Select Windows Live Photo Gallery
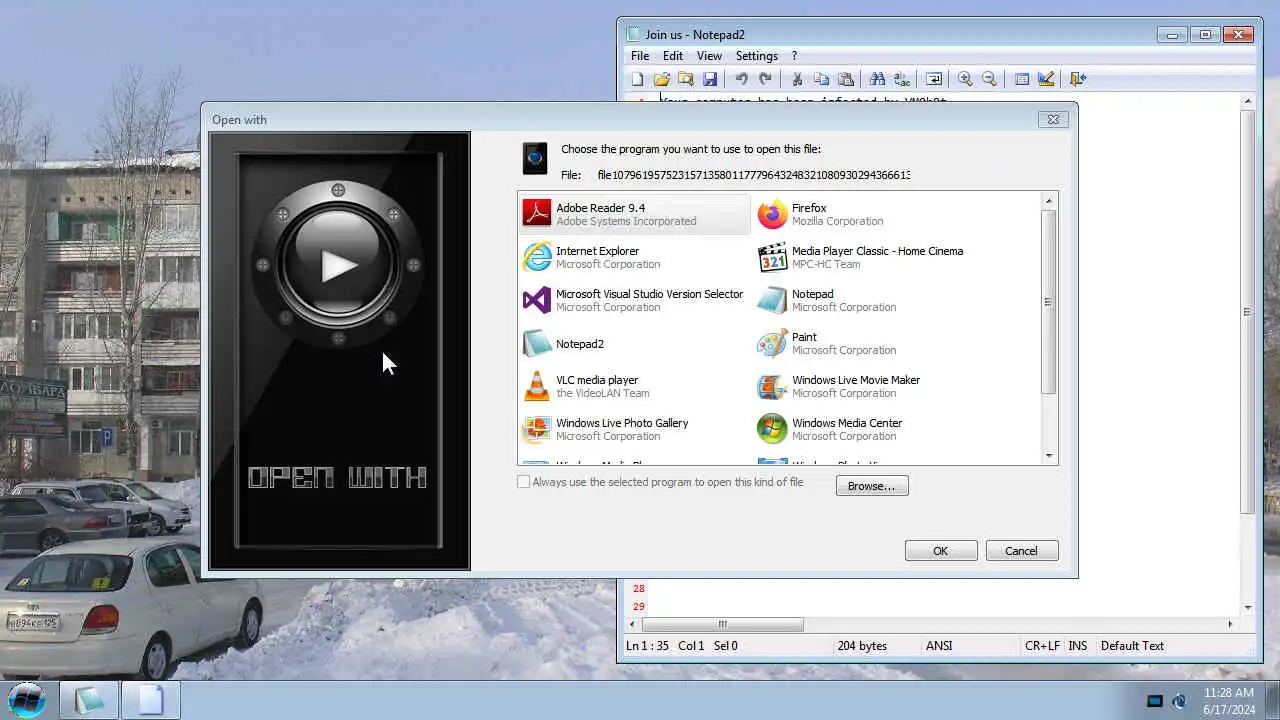This screenshot has width=1280, height=720. (634, 429)
